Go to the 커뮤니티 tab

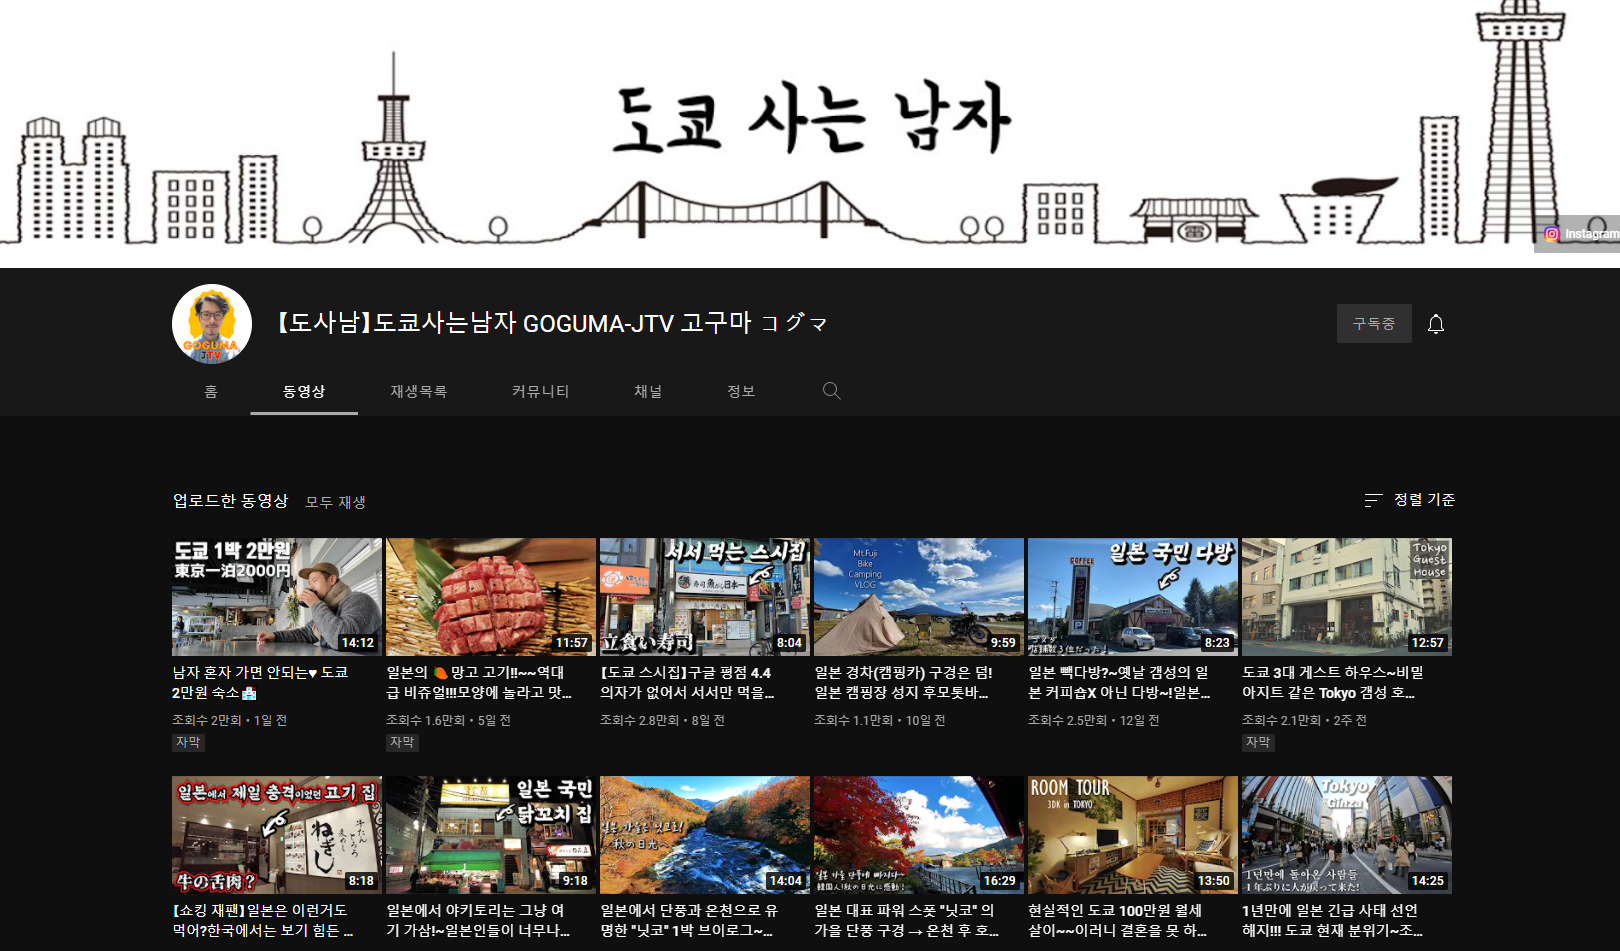(x=540, y=391)
